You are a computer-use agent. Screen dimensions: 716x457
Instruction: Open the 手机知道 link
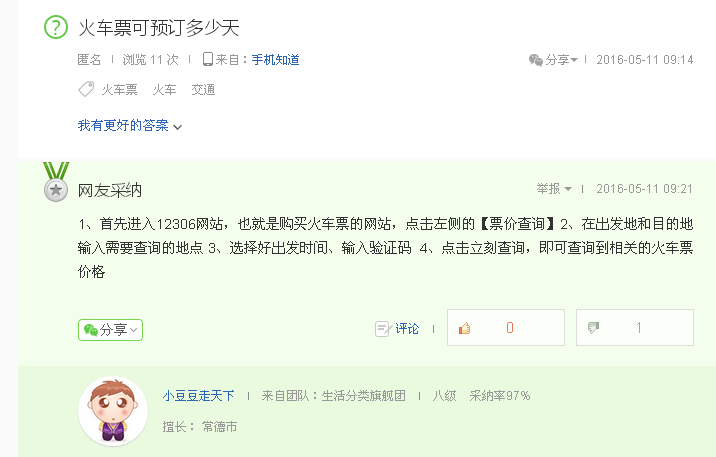click(275, 60)
